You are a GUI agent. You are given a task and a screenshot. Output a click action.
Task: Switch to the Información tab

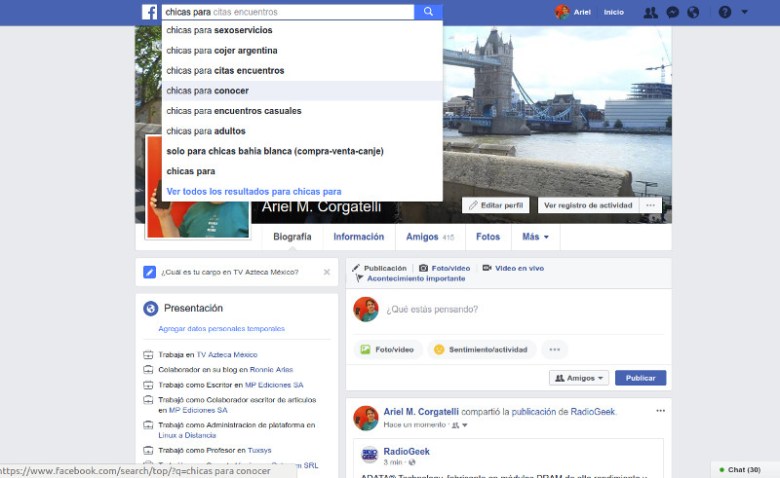point(358,237)
